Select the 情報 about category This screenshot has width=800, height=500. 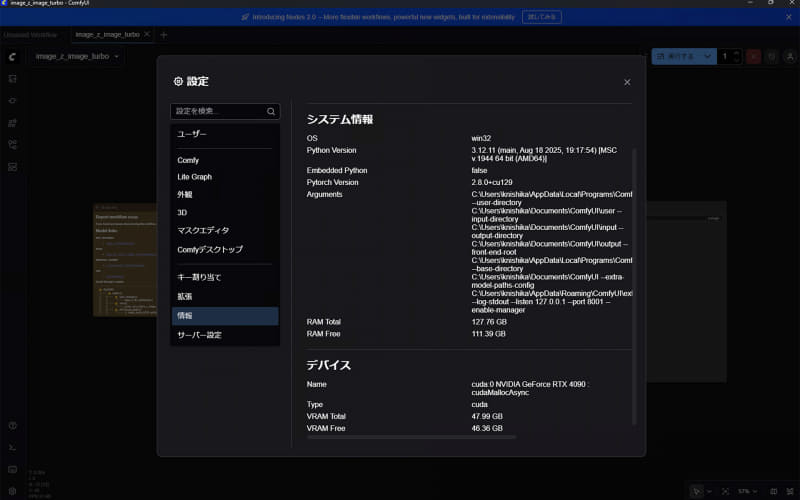[x=225, y=316]
